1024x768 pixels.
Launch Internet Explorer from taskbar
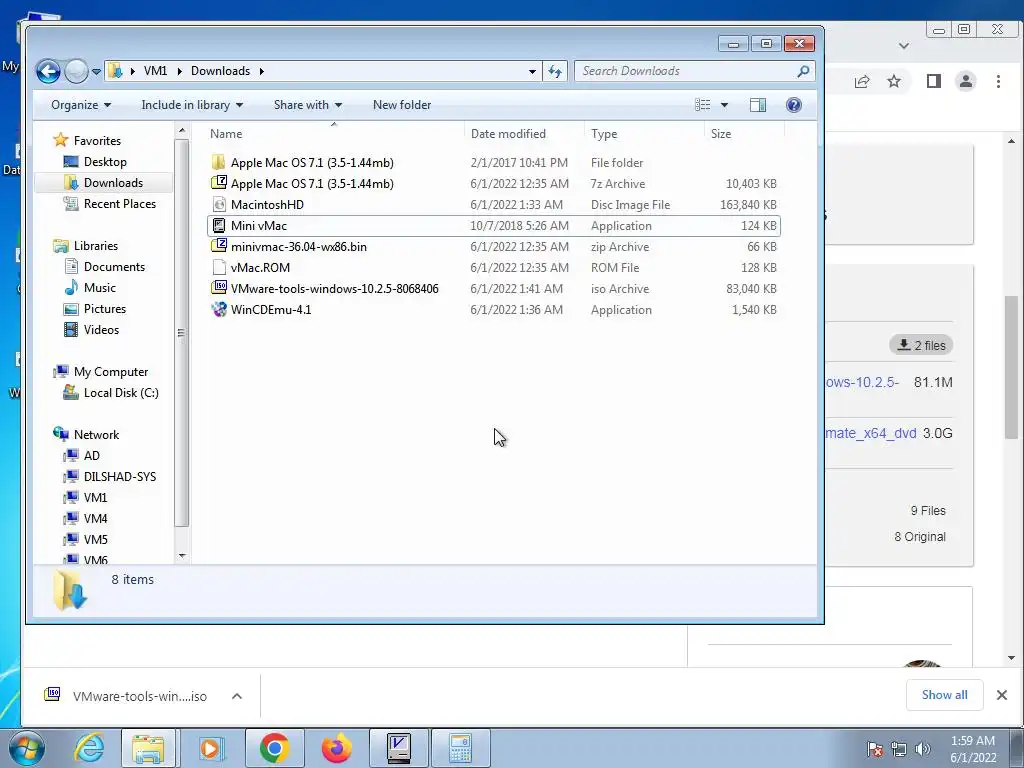pyautogui.click(x=89, y=748)
